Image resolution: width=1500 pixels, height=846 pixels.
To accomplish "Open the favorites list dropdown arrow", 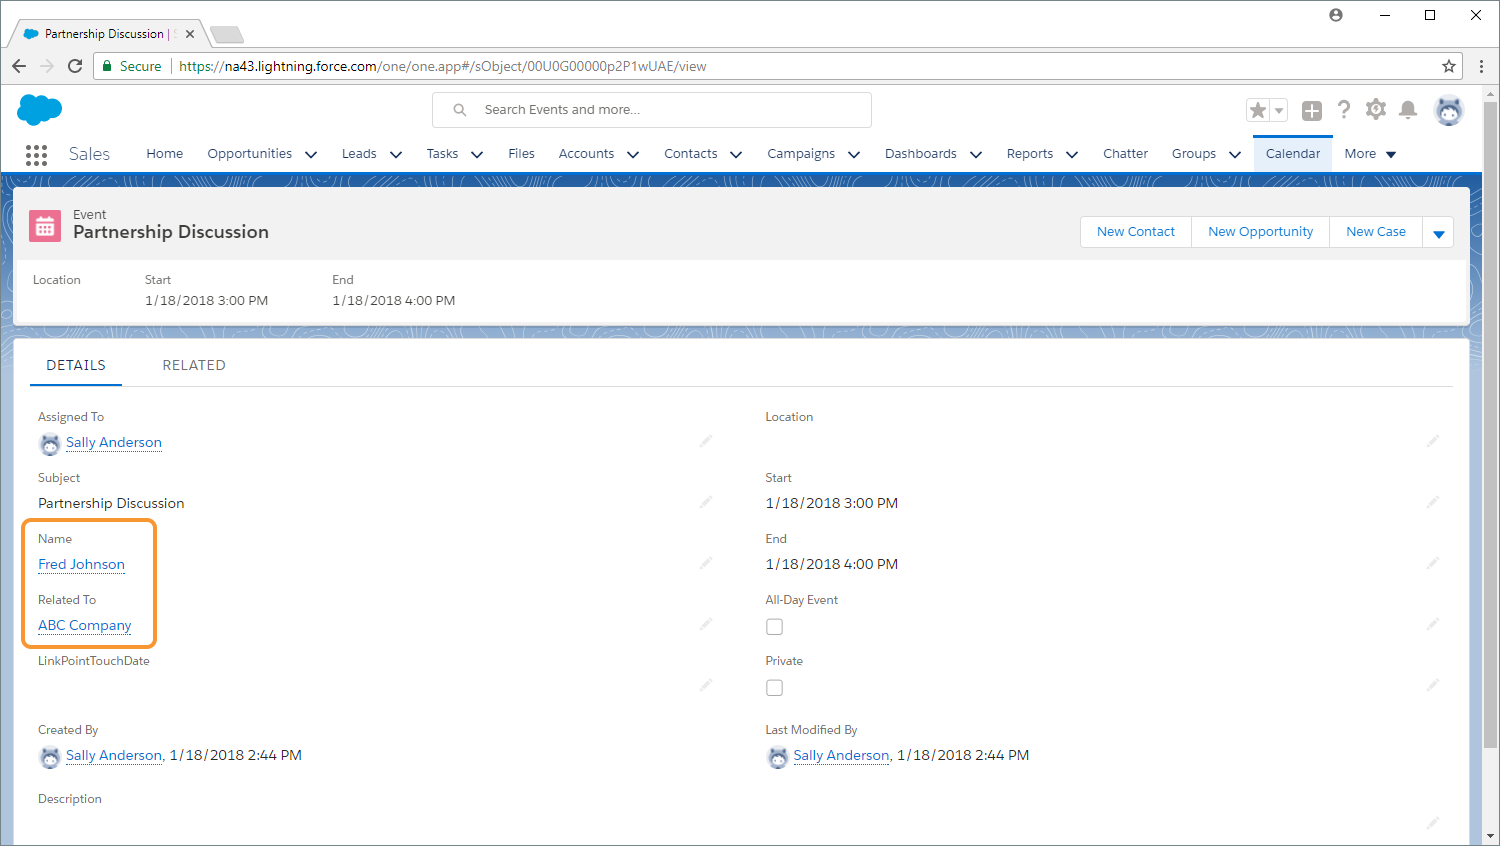I will tap(1279, 111).
